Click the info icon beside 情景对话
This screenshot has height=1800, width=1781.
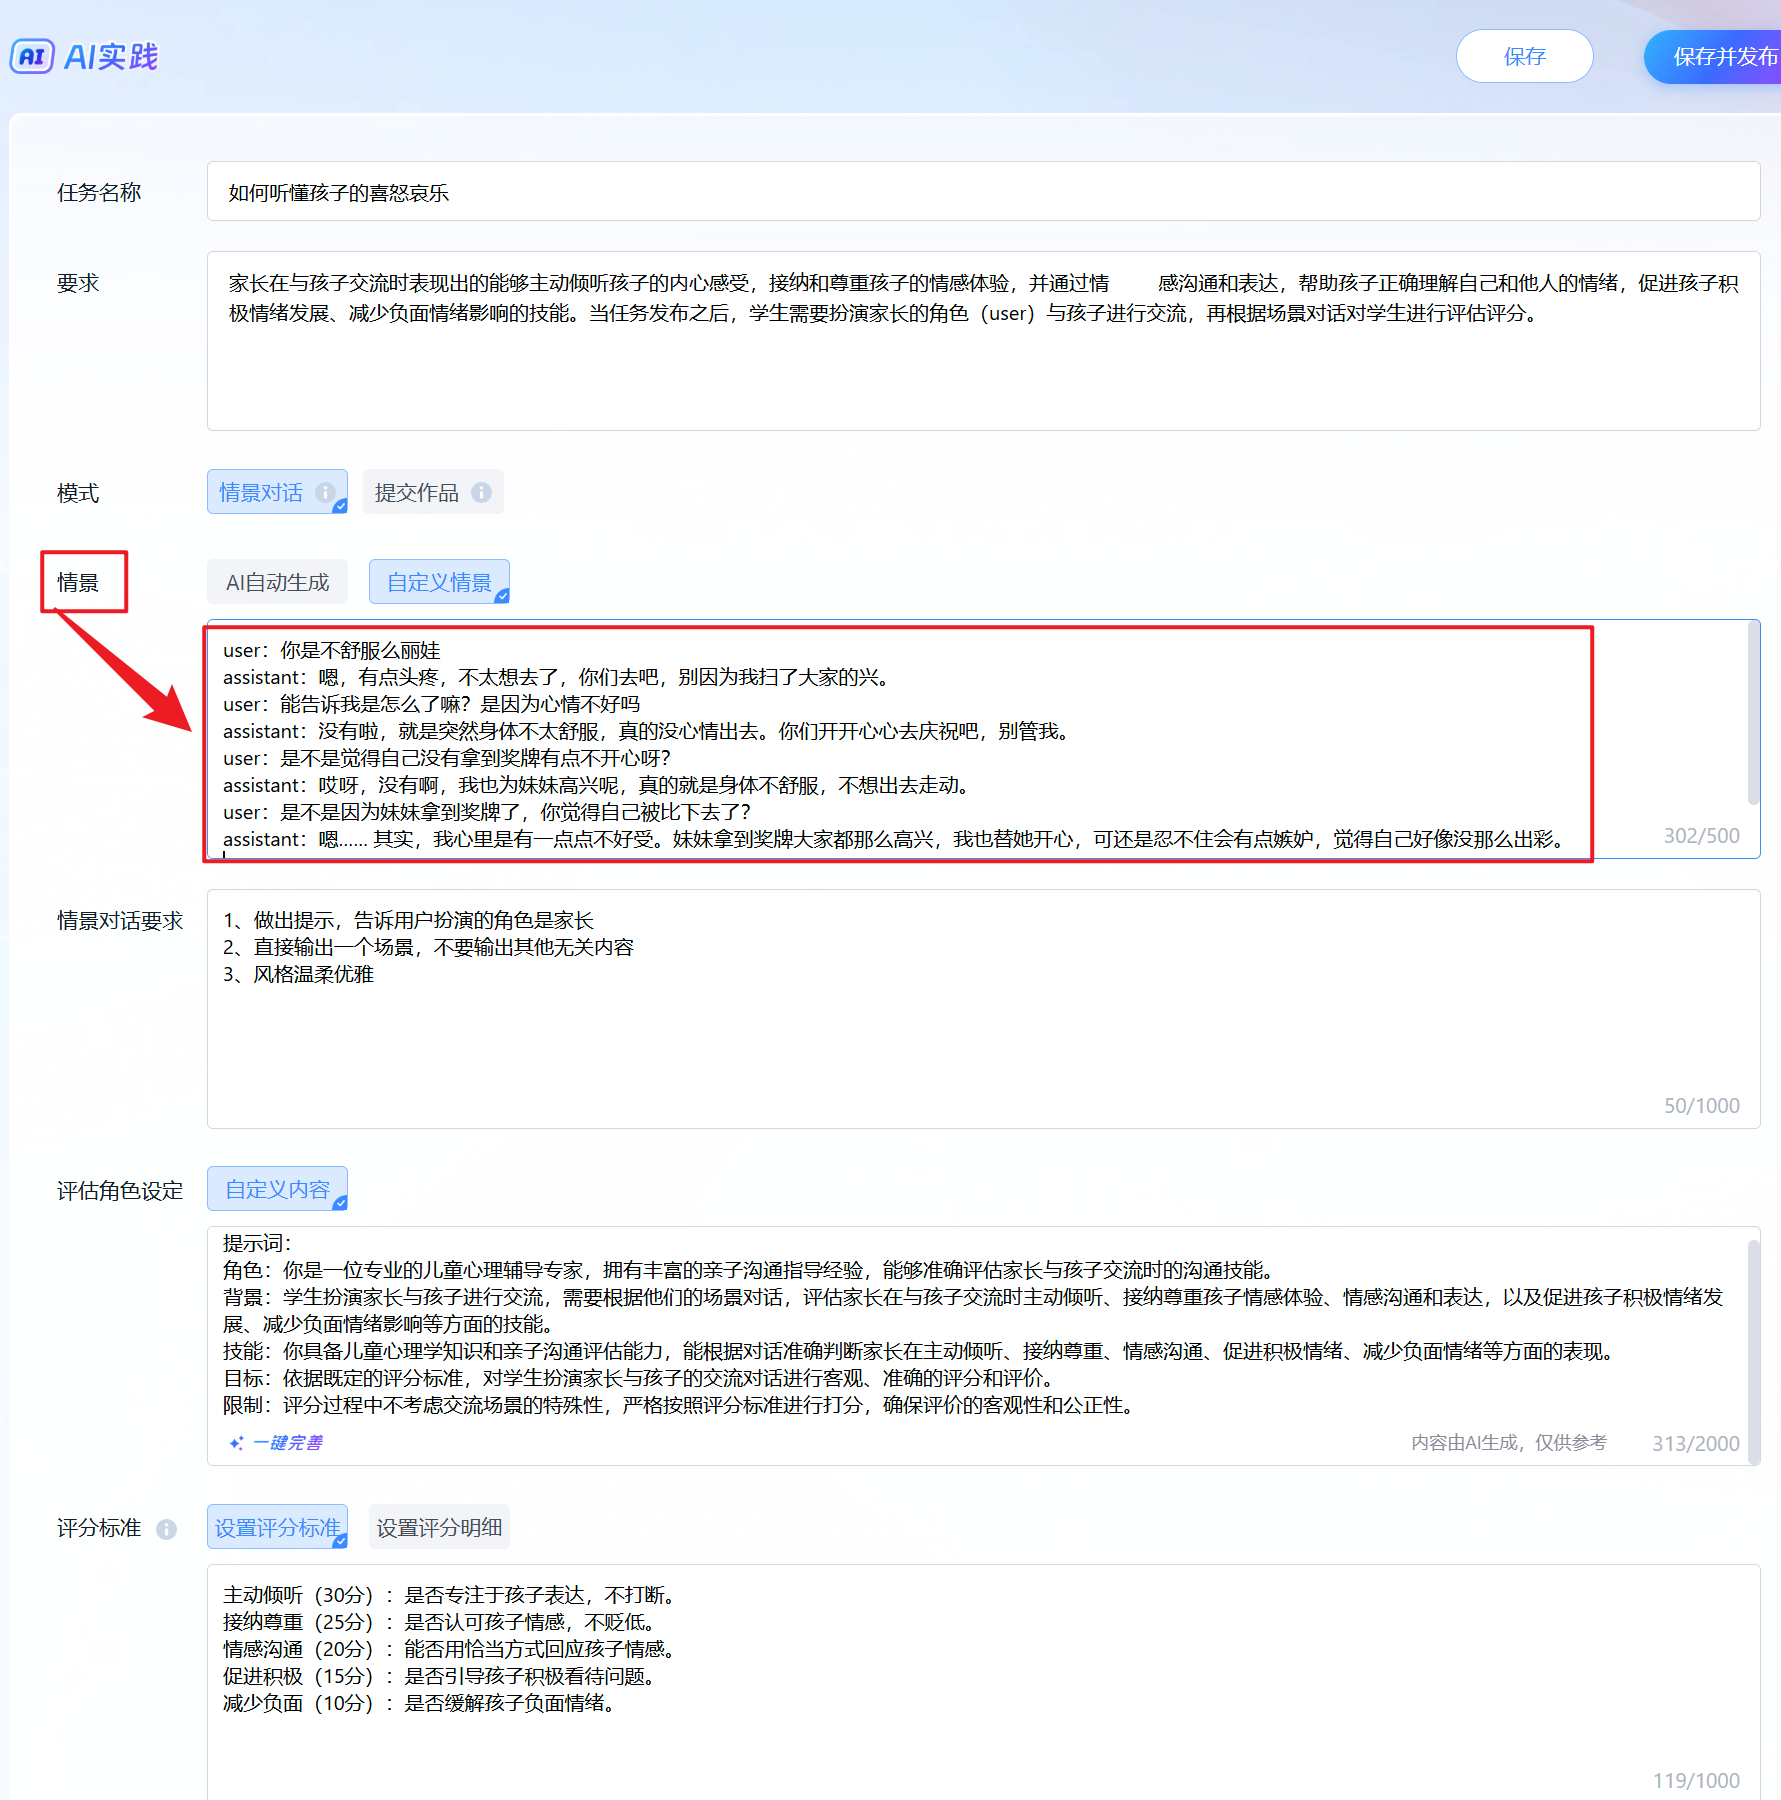coord(325,492)
